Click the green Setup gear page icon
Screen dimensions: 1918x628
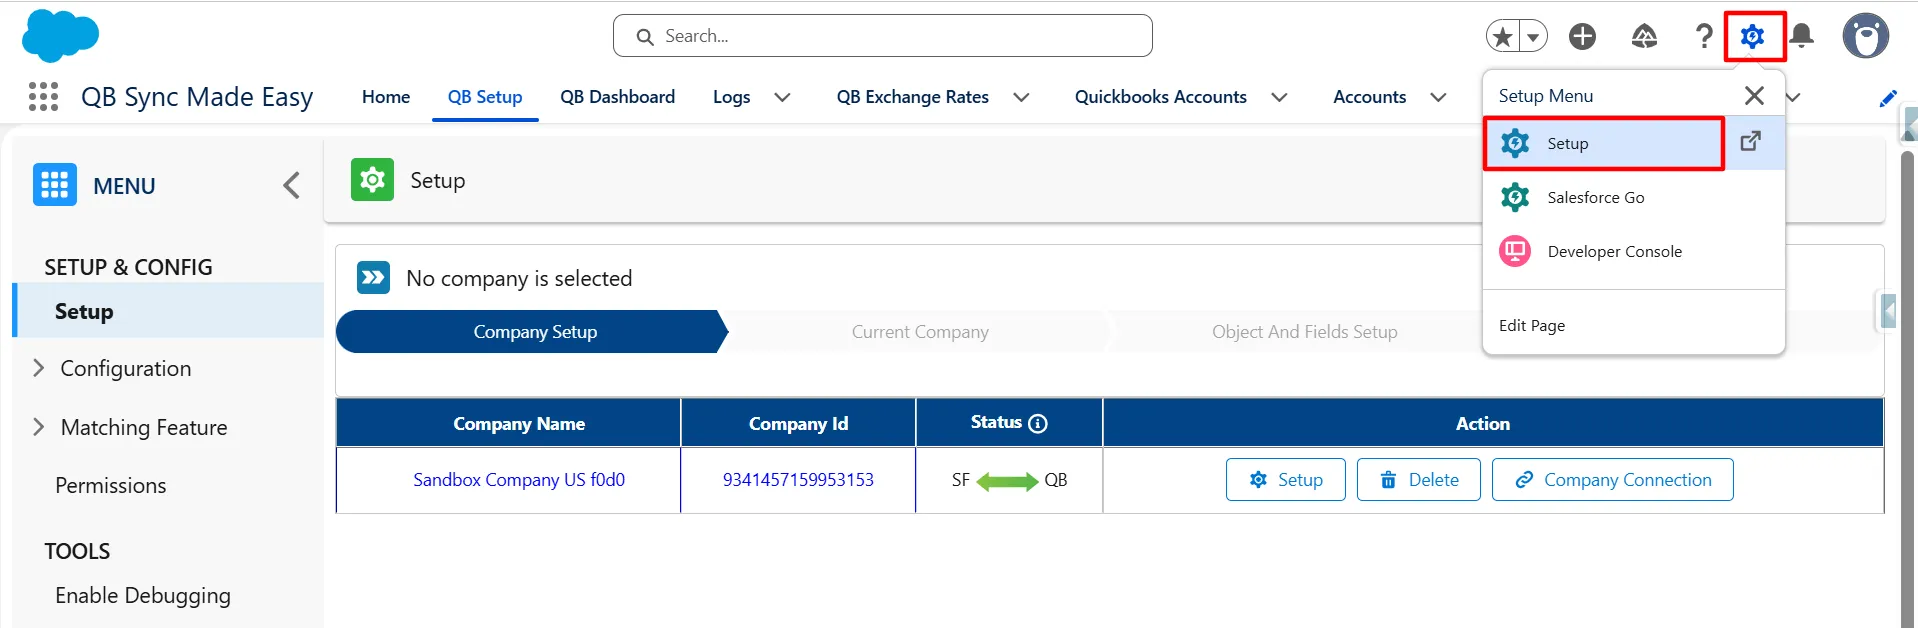point(372,180)
